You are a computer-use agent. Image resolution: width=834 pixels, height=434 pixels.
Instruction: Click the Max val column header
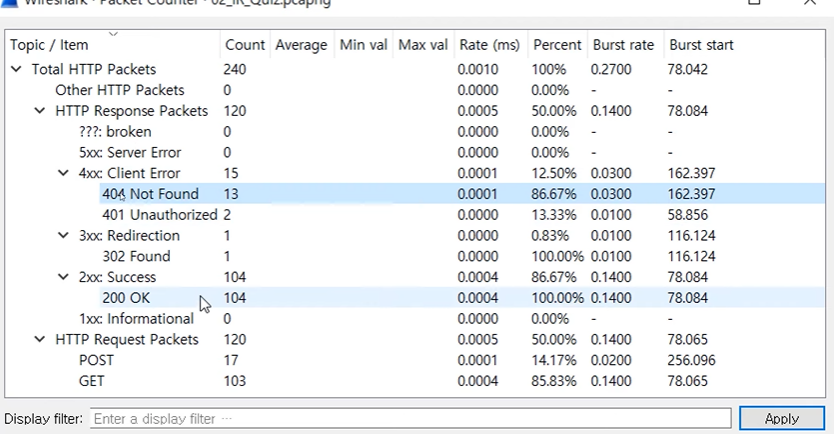(423, 45)
